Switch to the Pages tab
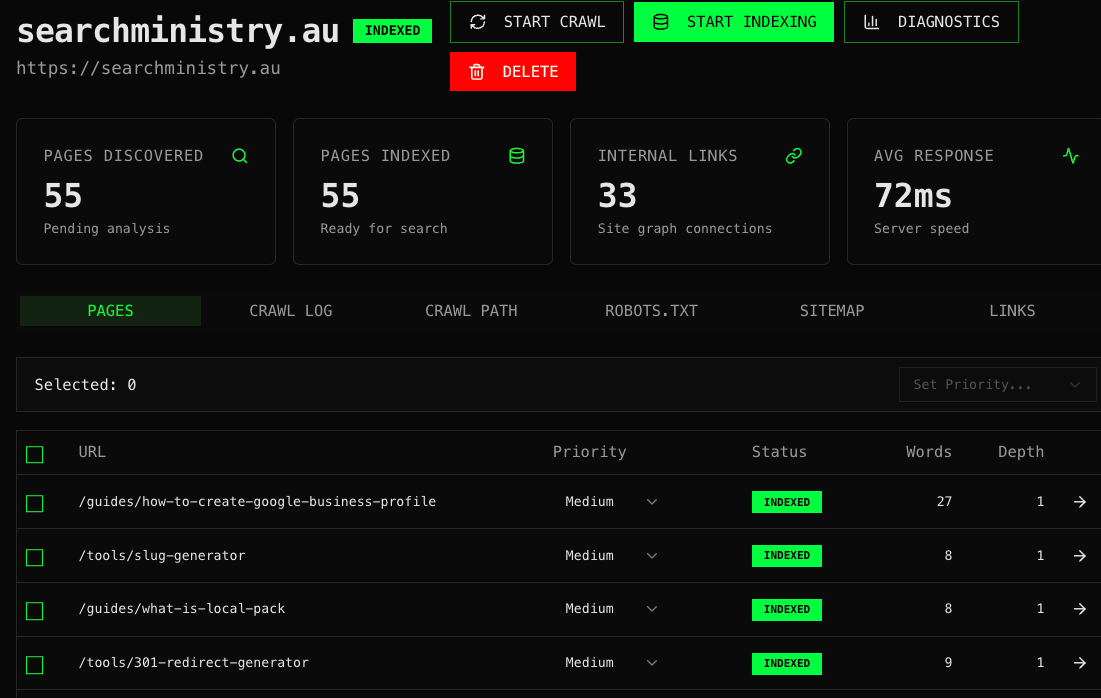The width and height of the screenshot is (1101, 698). 110,311
